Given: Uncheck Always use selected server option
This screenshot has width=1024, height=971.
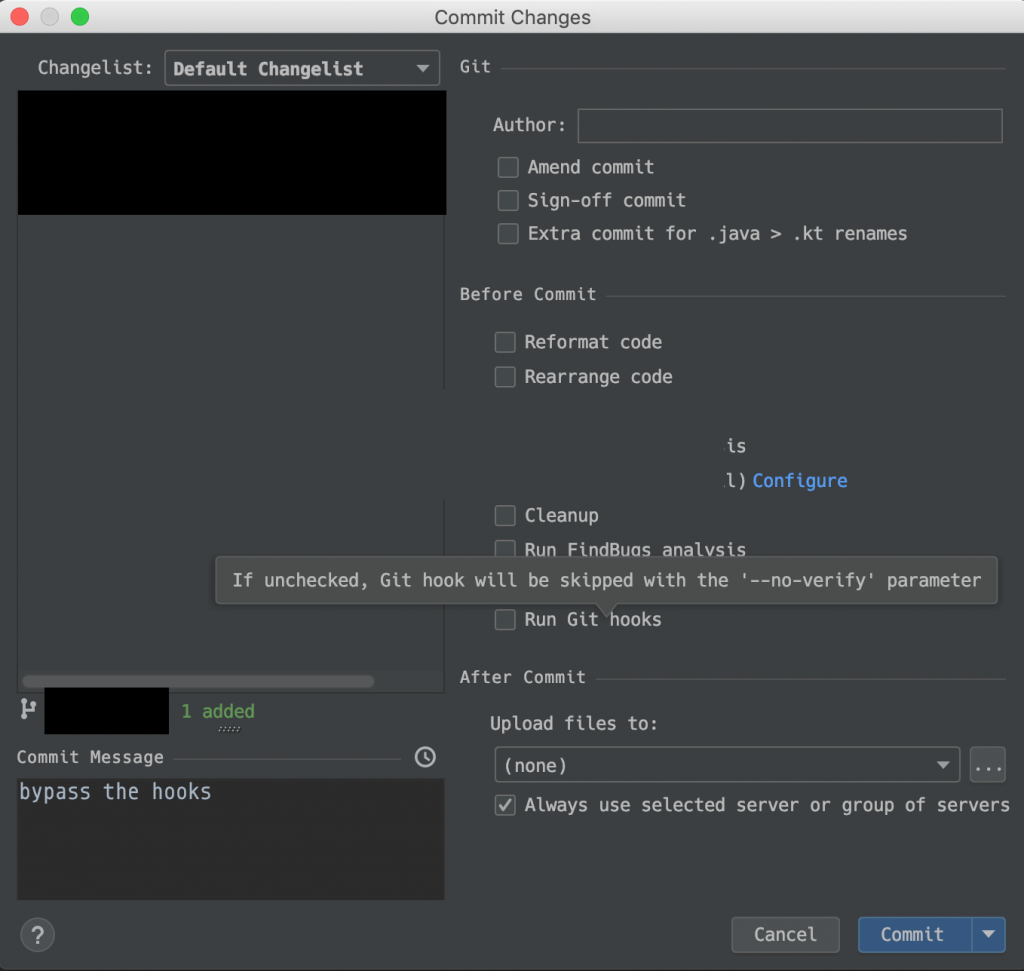Looking at the screenshot, I should [505, 805].
